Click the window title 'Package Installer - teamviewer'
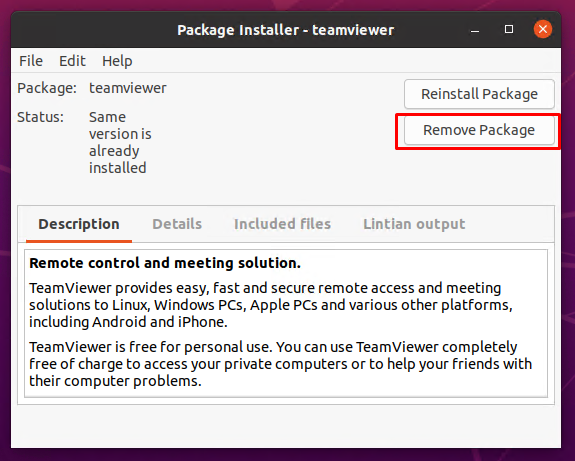575x461 pixels. (285, 30)
